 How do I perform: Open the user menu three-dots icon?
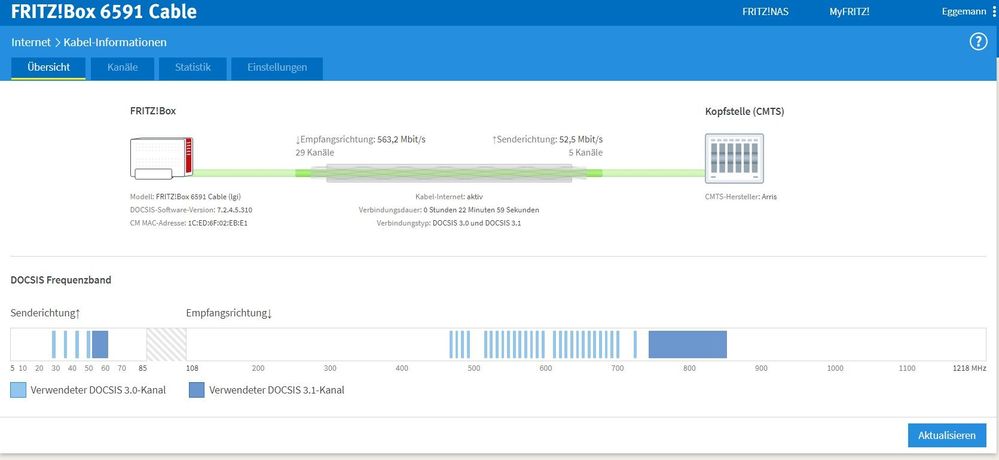[994, 11]
